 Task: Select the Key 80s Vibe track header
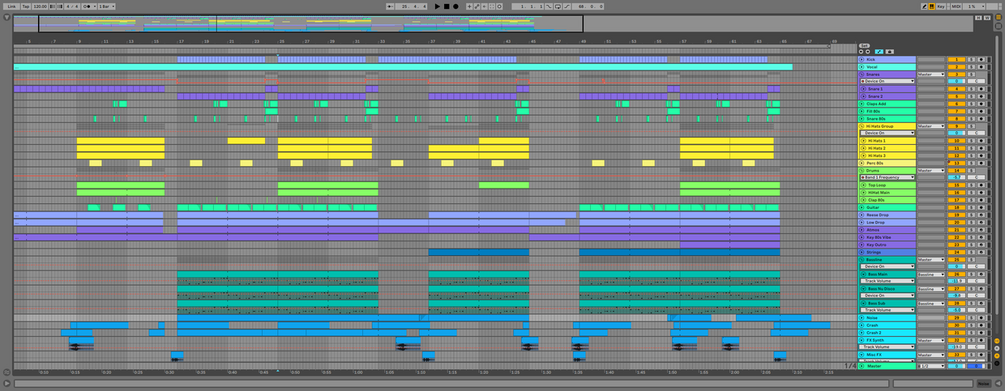click(887, 237)
